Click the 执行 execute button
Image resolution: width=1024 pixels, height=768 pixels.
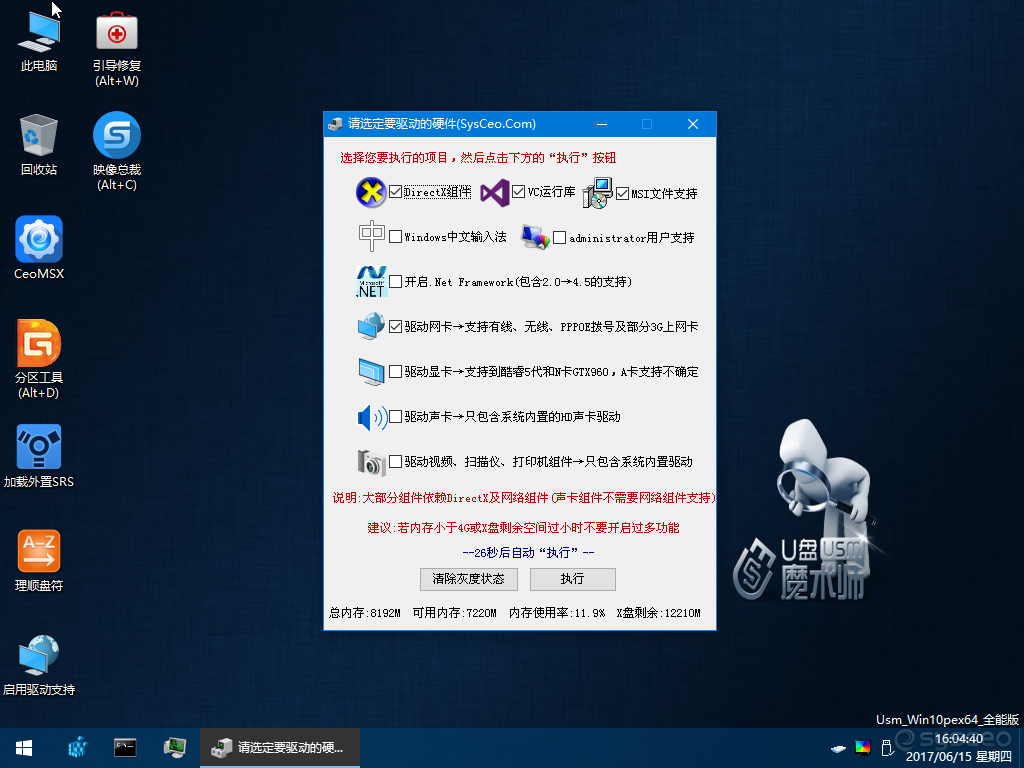[572, 579]
